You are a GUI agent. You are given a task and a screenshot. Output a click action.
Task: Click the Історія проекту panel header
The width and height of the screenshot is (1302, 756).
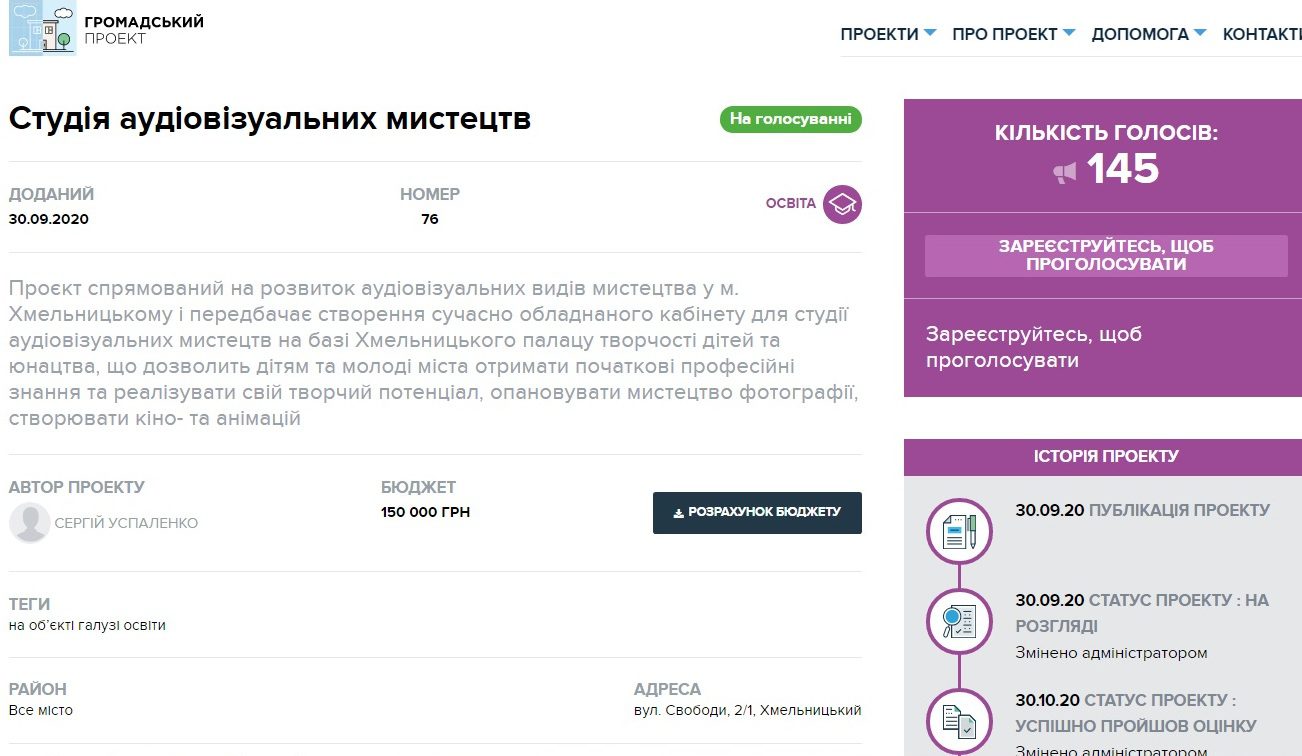pyautogui.click(x=1105, y=456)
